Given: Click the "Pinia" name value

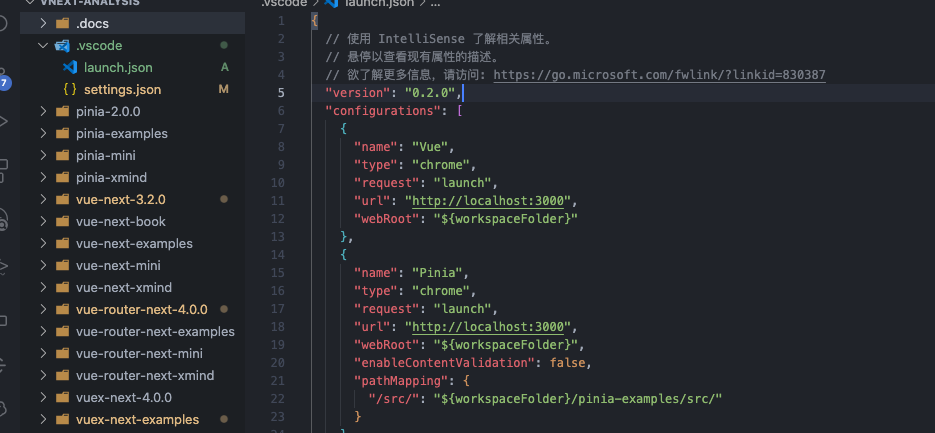Looking at the screenshot, I should pos(437,273).
